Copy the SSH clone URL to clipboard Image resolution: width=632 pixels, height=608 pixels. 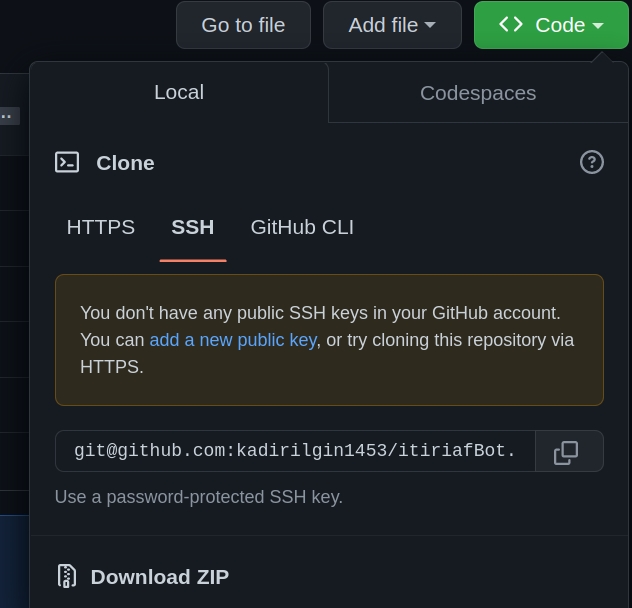(x=567, y=452)
